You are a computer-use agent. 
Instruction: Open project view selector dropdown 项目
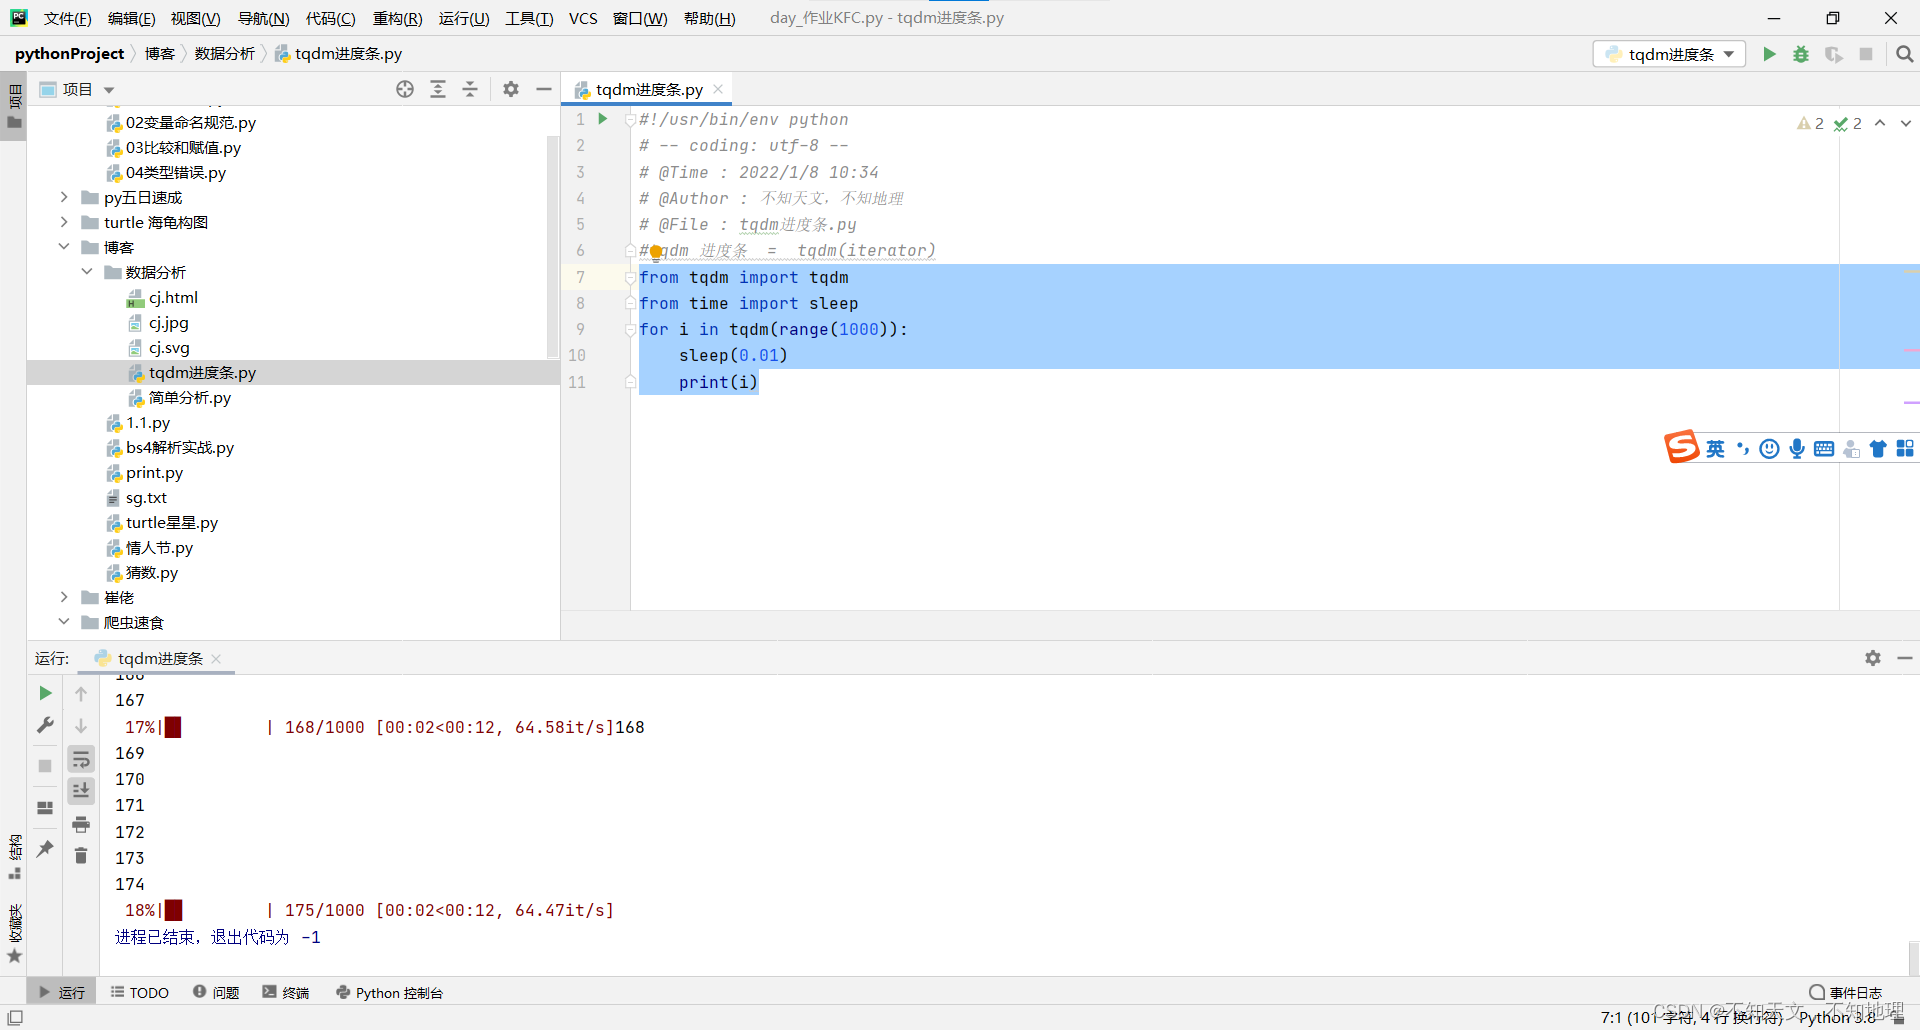(x=77, y=89)
